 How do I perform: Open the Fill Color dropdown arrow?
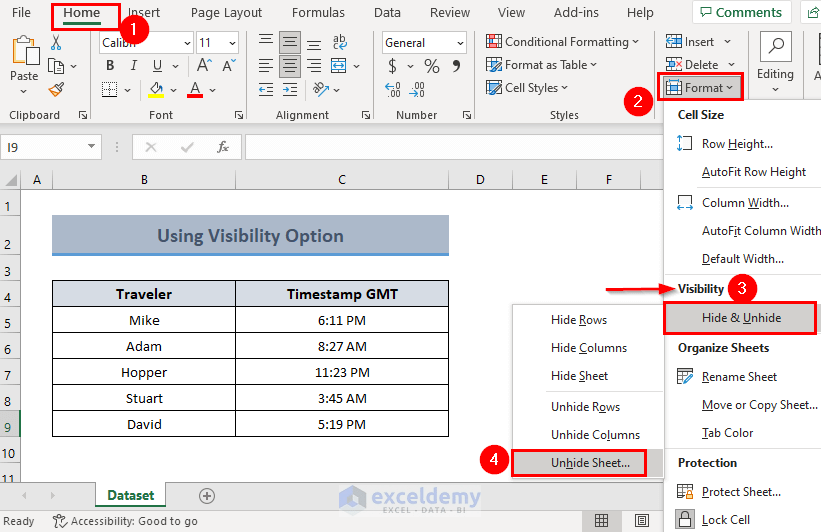coord(173,90)
